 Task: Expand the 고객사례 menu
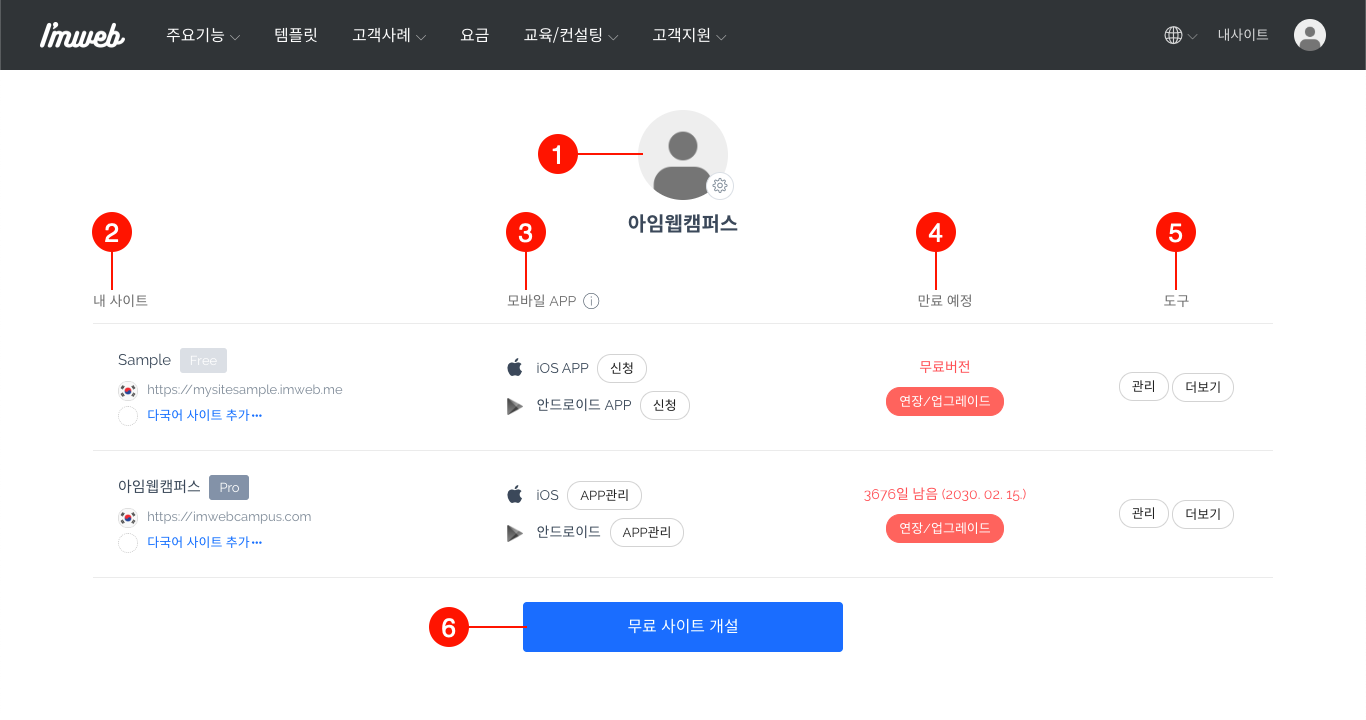pyautogui.click(x=389, y=35)
